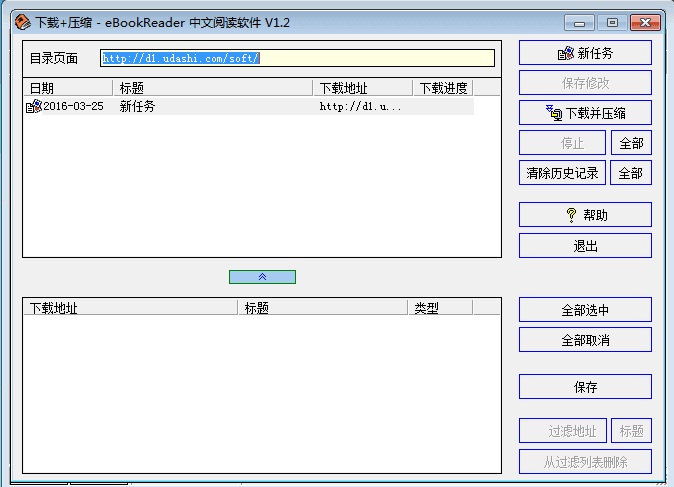Screen dimensions: 674x487
Task: Click the eBookReader app icon in title bar
Action: [x=22, y=22]
